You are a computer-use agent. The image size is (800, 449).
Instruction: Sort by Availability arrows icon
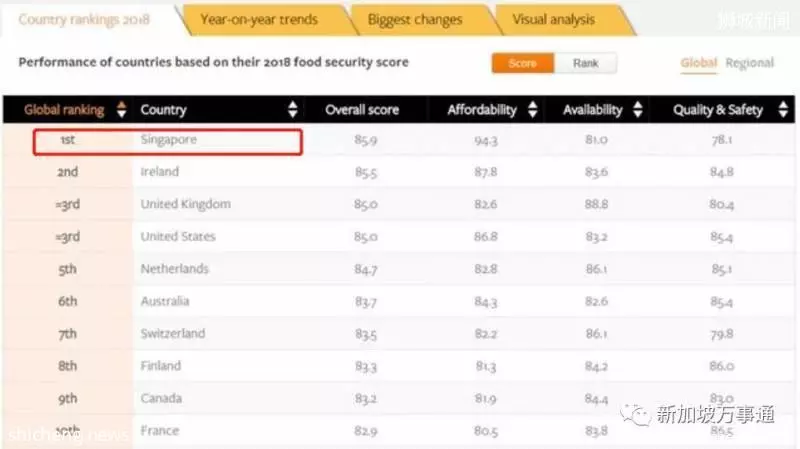point(638,109)
